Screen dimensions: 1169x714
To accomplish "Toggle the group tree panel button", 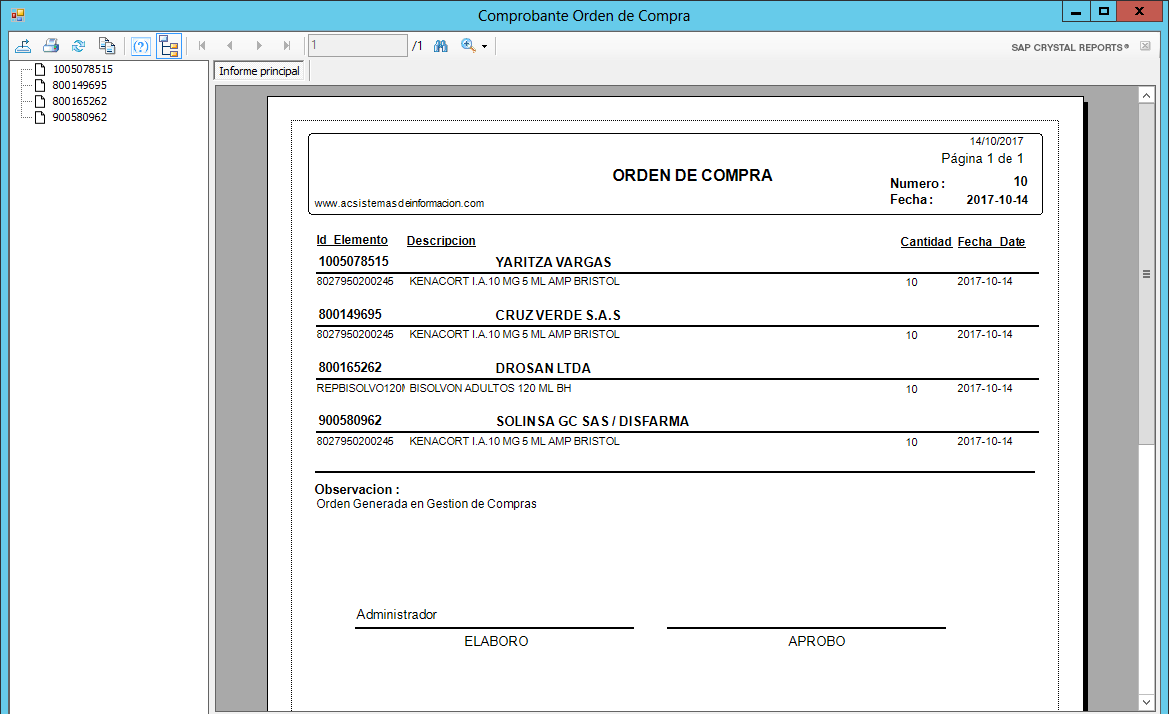I will (168, 46).
